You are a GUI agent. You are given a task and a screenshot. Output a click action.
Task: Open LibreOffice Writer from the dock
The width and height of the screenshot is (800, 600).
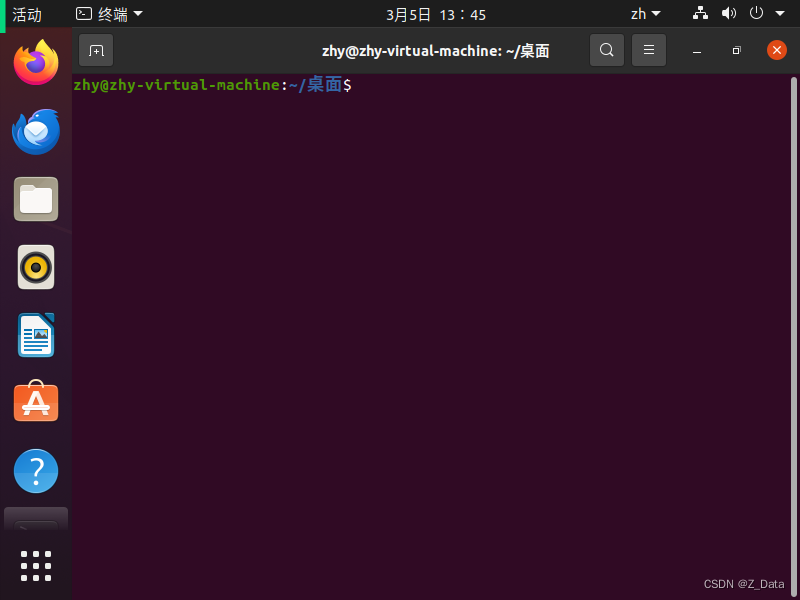[x=35, y=335]
